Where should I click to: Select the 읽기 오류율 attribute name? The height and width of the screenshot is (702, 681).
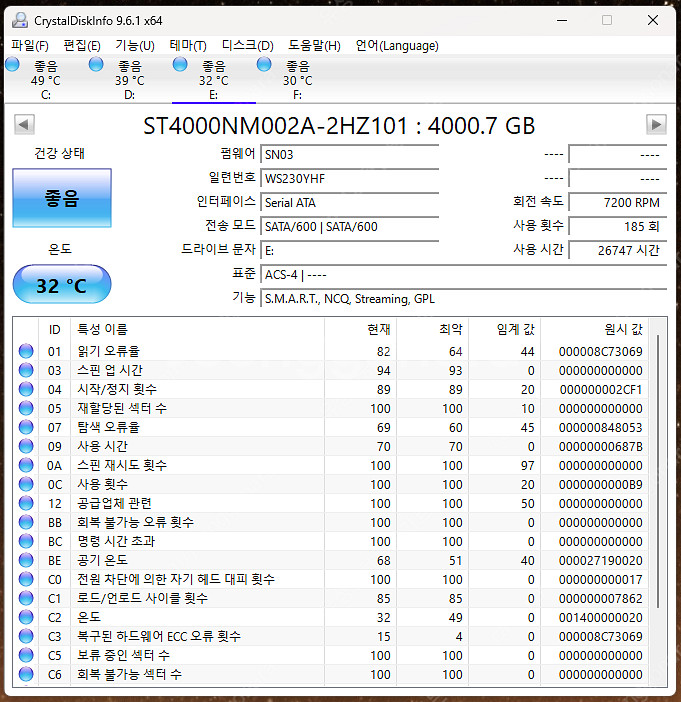point(108,351)
